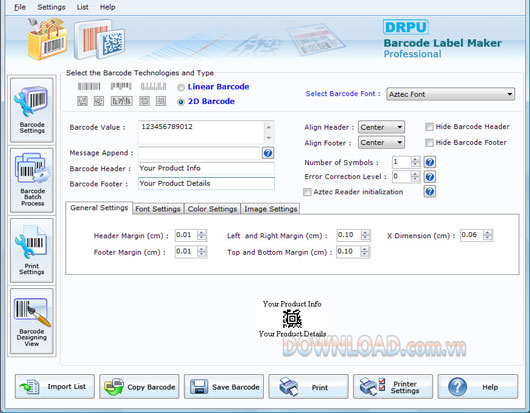This screenshot has width=530, height=413.
Task: Toggle Aztec Reader initialization checkbox
Action: point(307,192)
